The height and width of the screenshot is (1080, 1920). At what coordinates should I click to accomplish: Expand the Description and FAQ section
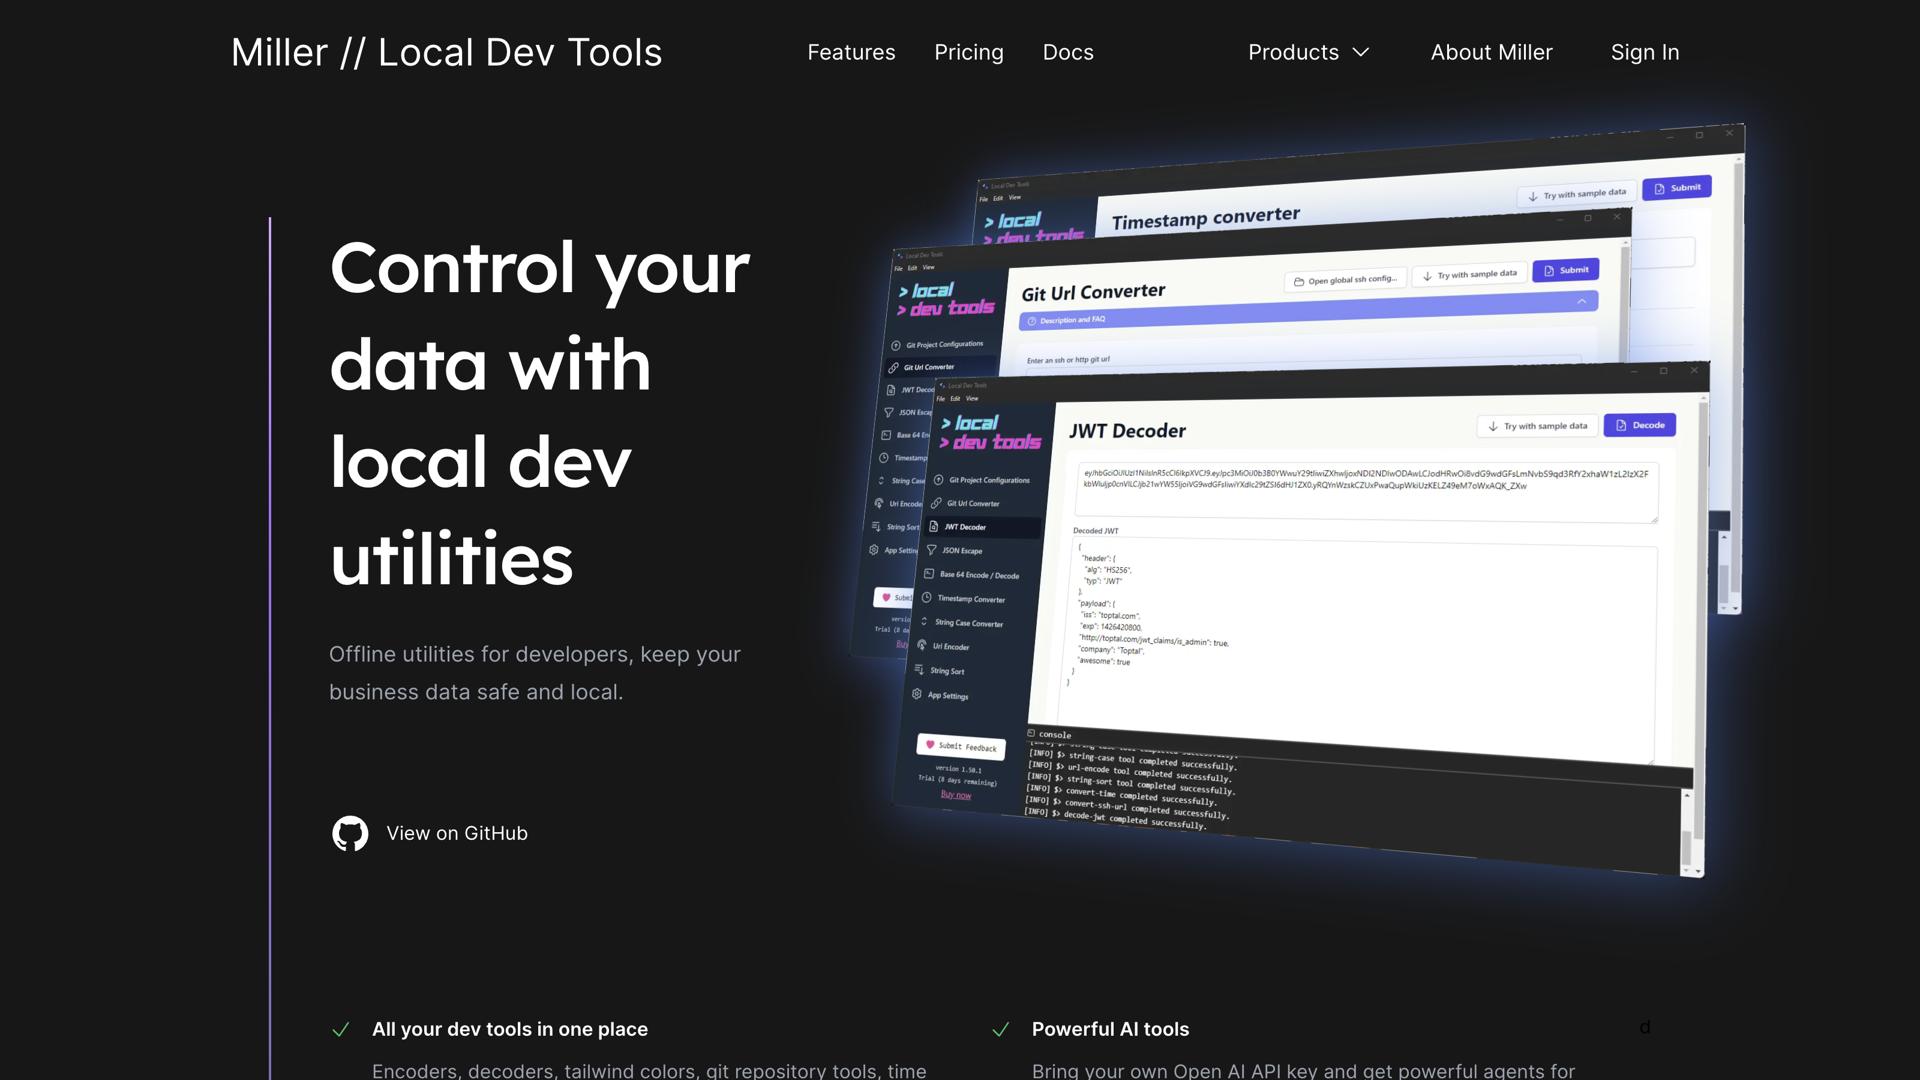click(x=1071, y=319)
